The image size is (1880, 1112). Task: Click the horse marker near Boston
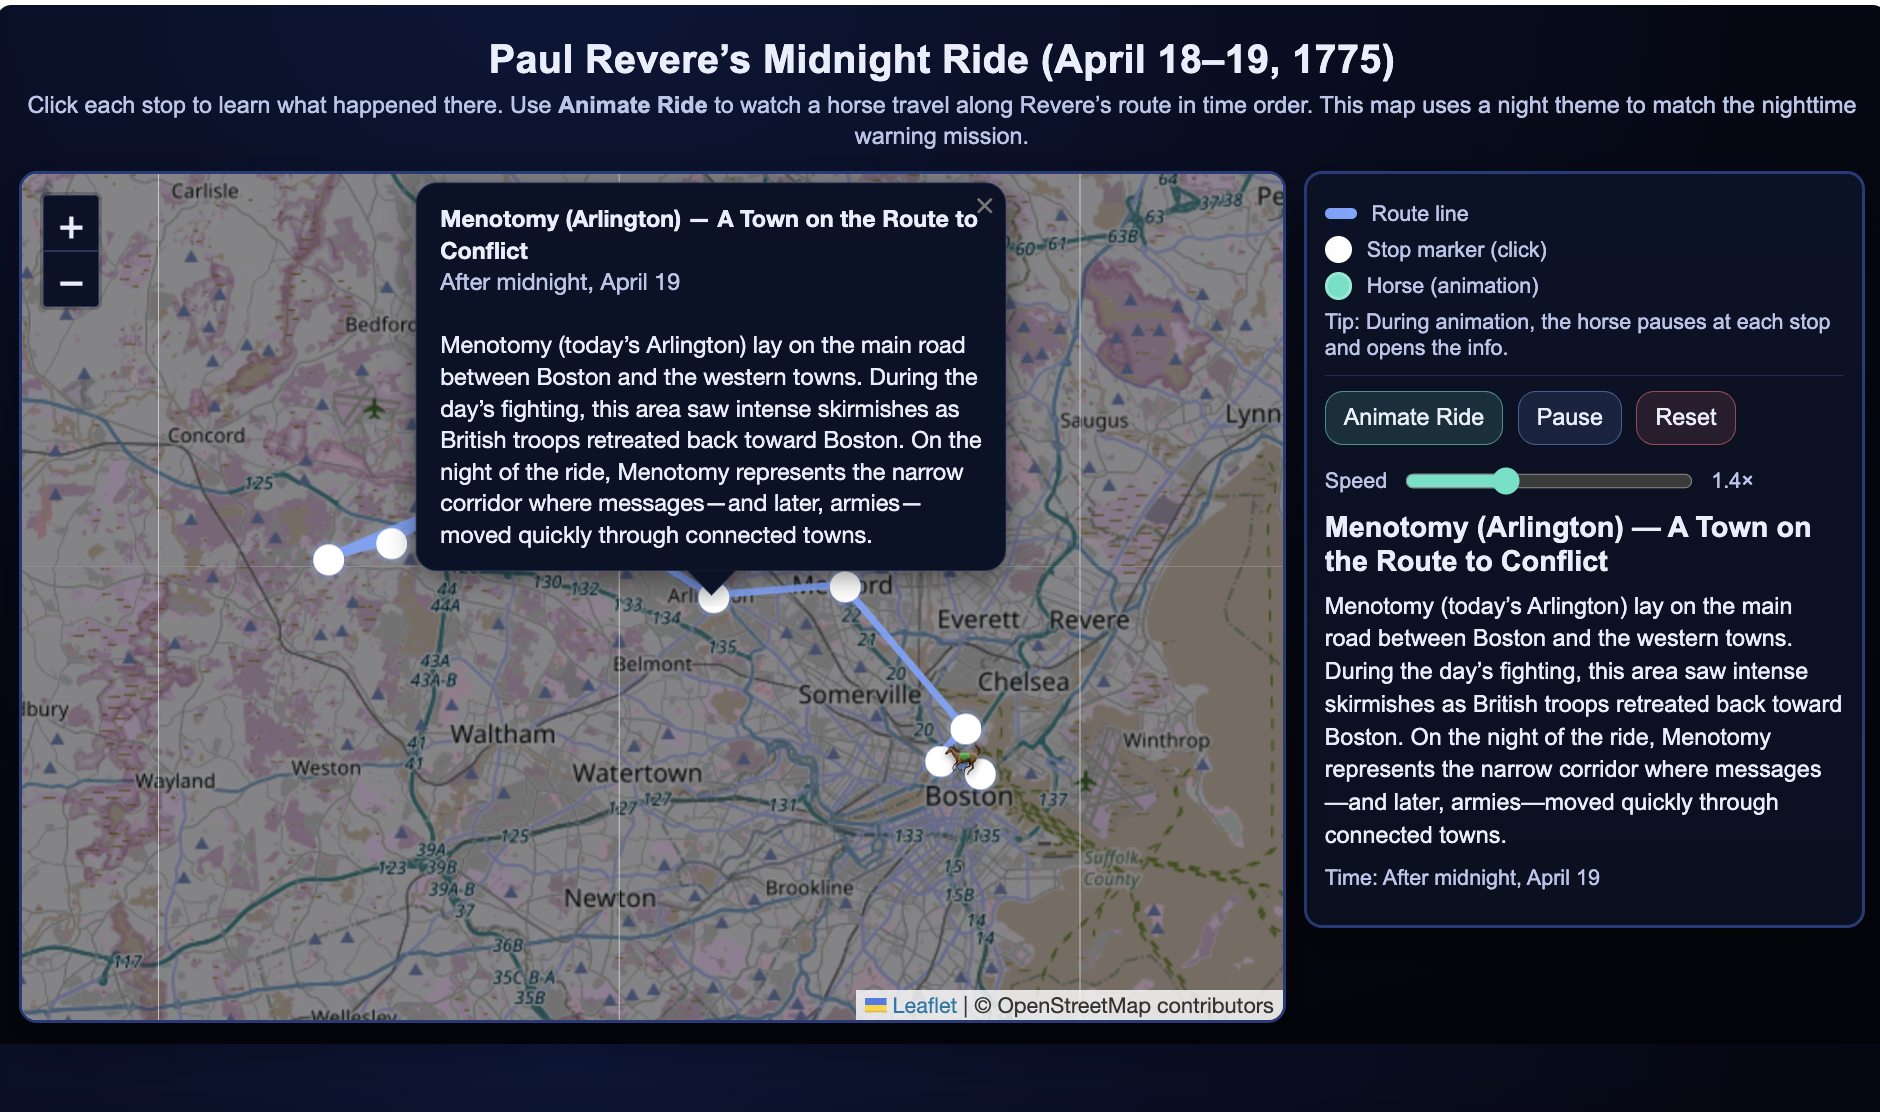coord(963,760)
